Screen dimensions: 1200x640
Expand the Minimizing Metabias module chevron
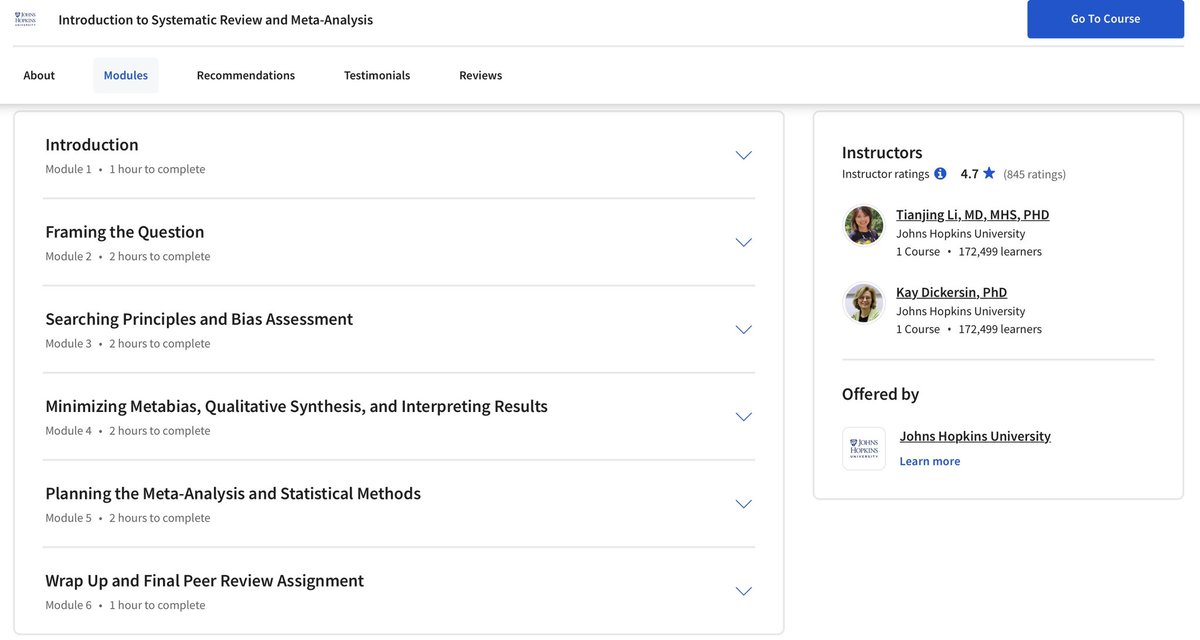pos(743,416)
